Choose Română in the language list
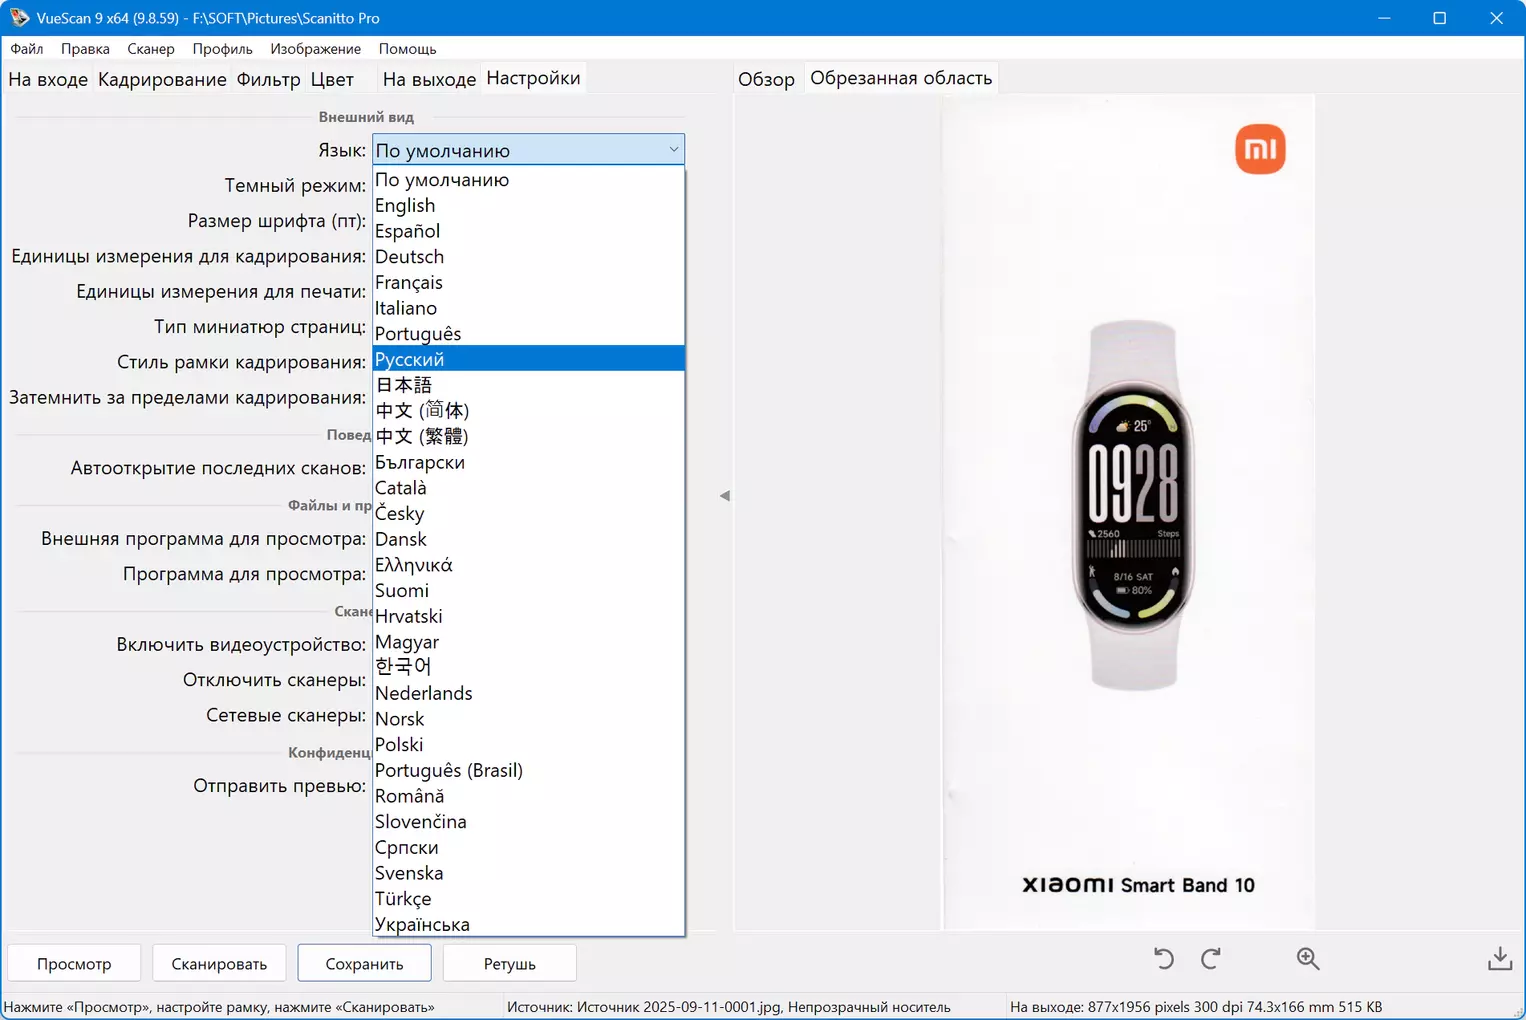The height and width of the screenshot is (1020, 1526). coord(528,796)
